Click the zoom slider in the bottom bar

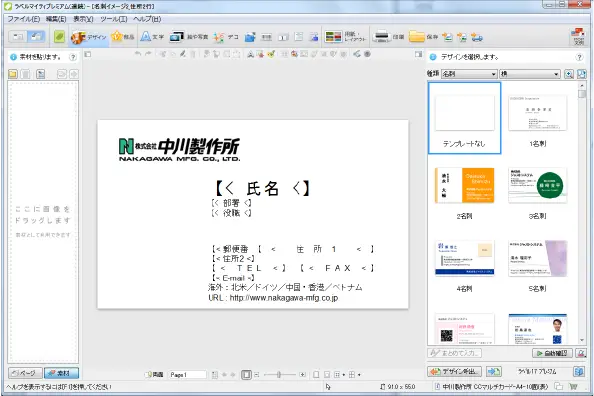[280, 375]
